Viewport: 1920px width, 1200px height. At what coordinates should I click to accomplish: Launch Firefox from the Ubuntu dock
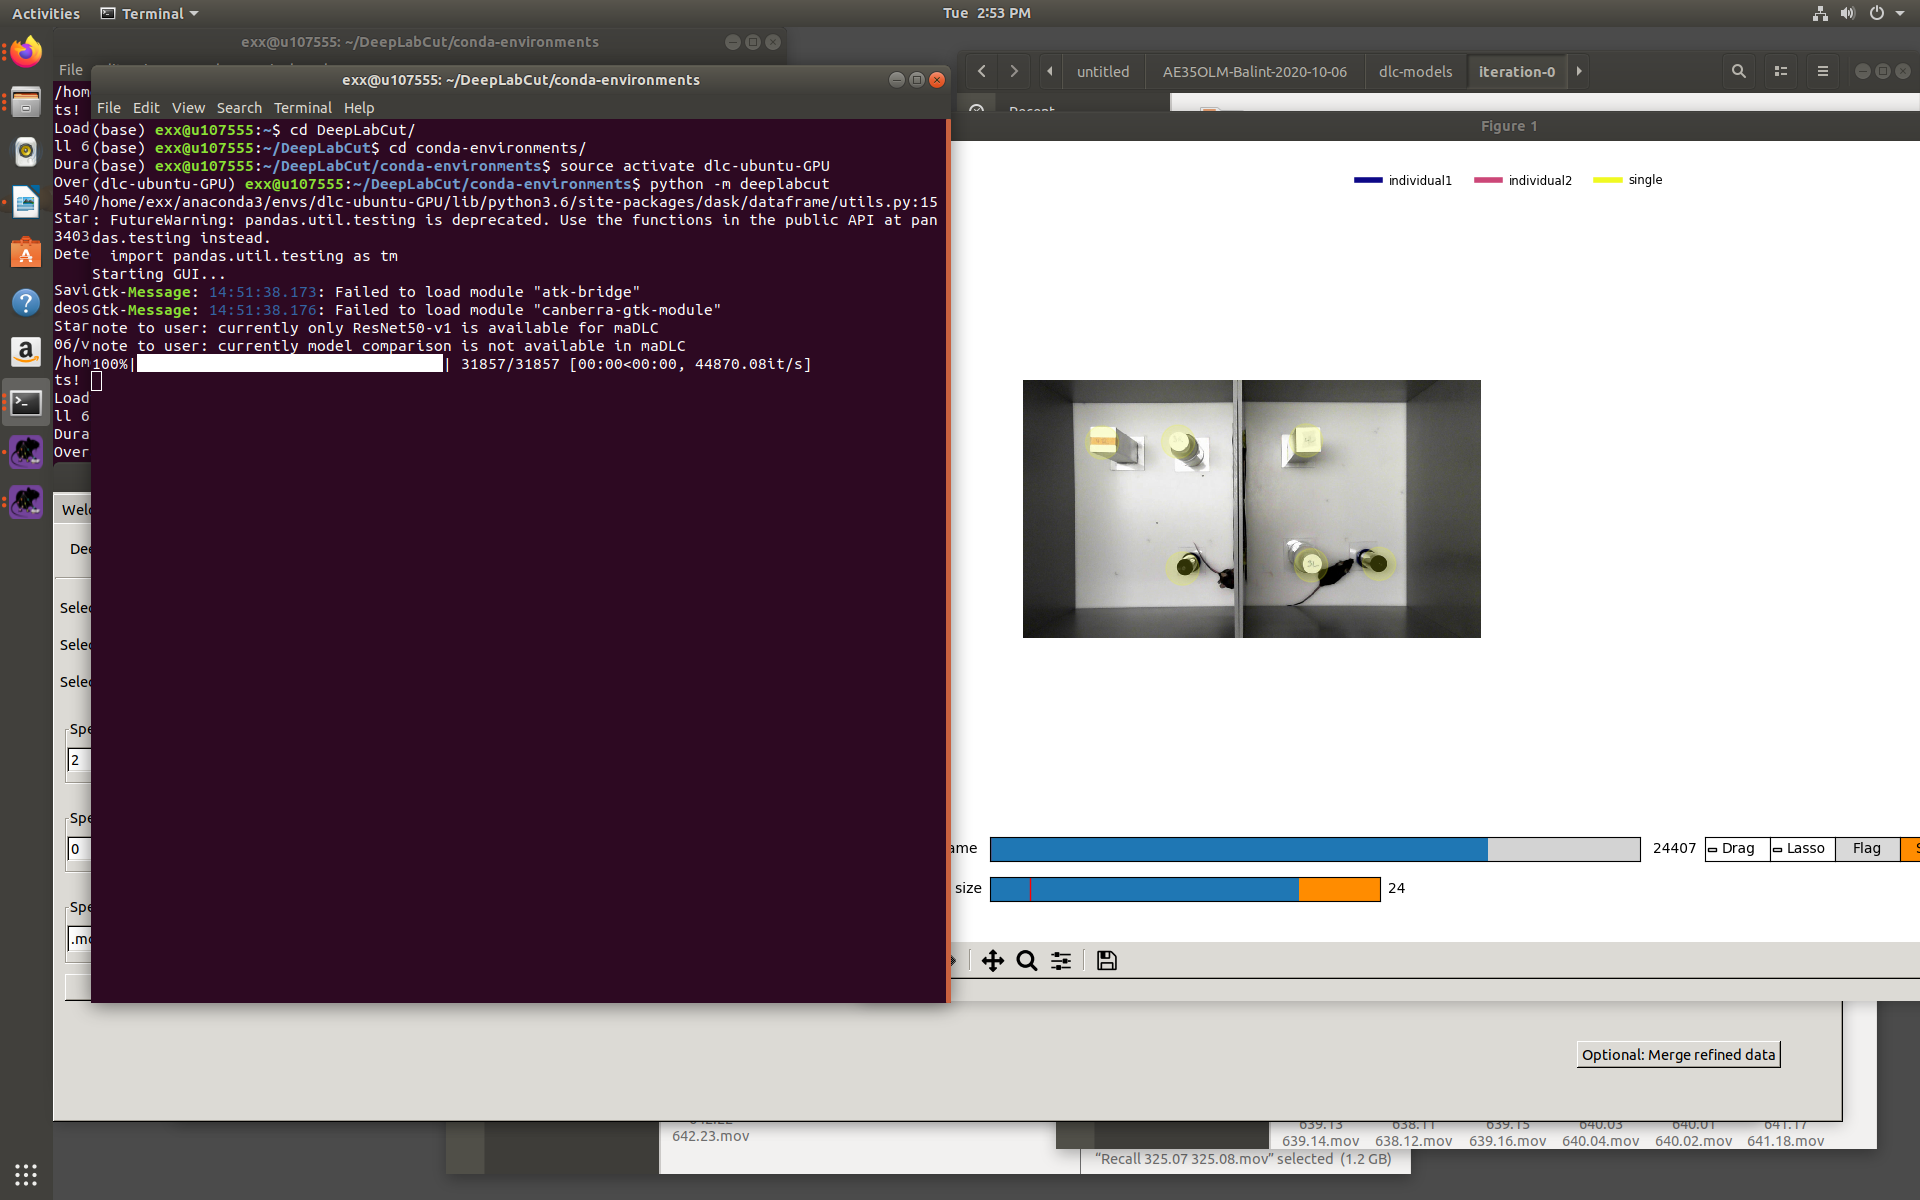coord(25,51)
